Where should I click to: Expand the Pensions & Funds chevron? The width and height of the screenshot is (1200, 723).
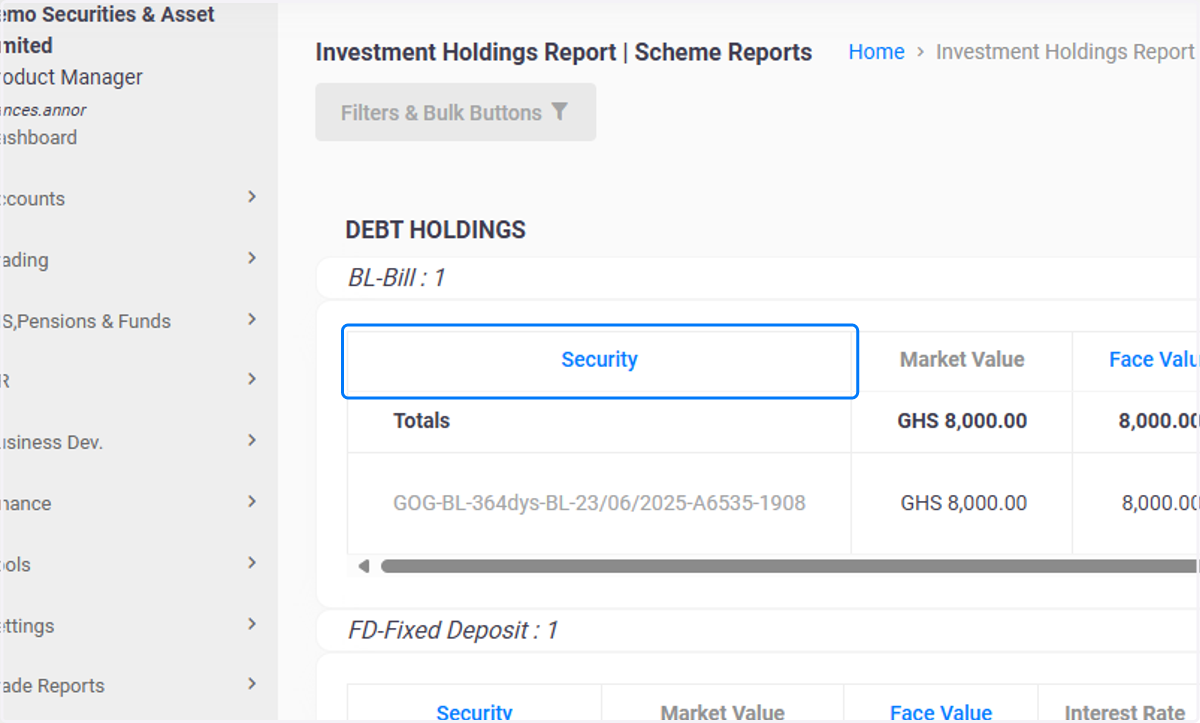252,319
